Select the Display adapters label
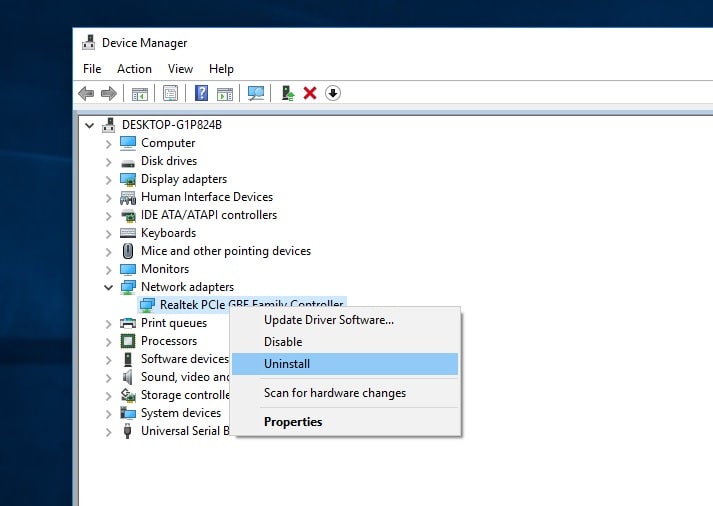 (184, 179)
